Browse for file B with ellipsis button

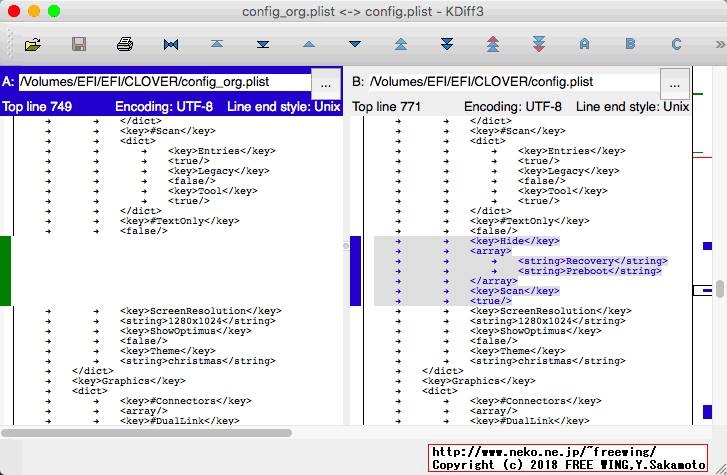pos(675,84)
